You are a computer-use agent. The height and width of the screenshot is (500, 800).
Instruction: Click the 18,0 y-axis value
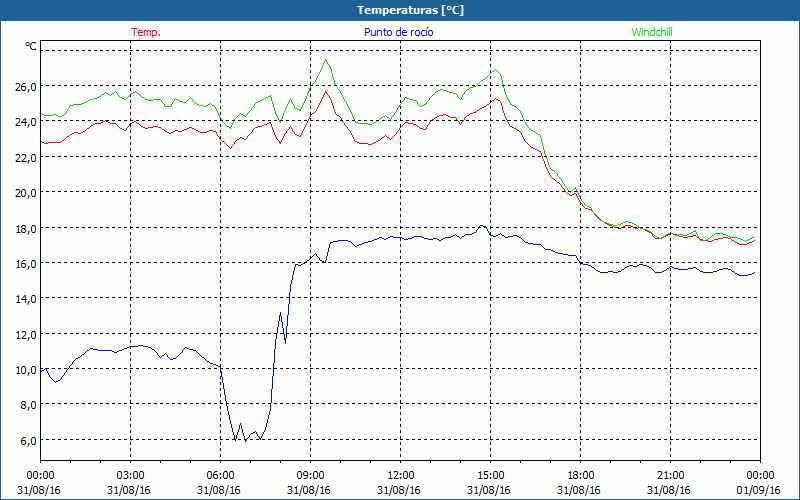[x=26, y=229]
